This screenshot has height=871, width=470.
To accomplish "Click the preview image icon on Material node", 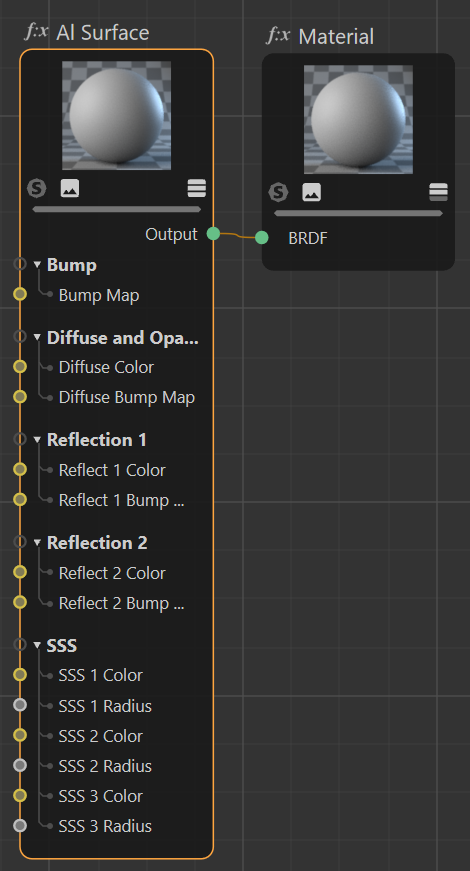I will click(311, 192).
